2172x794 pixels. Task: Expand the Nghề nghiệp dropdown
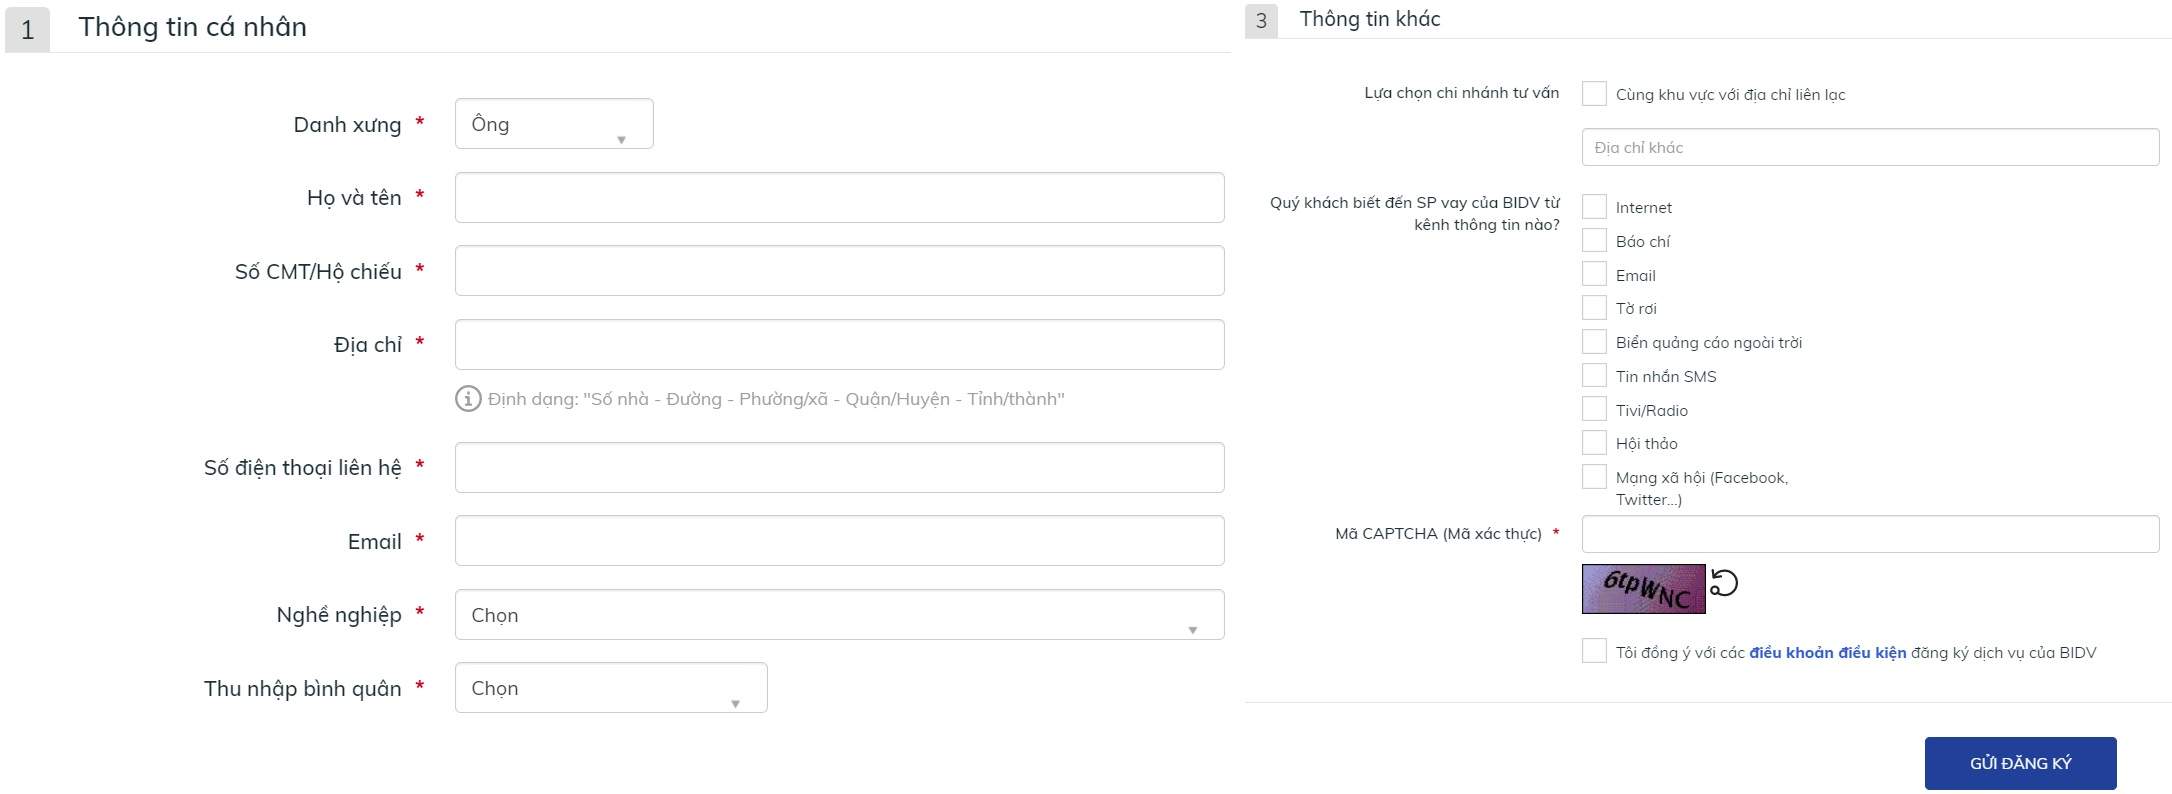[839, 615]
